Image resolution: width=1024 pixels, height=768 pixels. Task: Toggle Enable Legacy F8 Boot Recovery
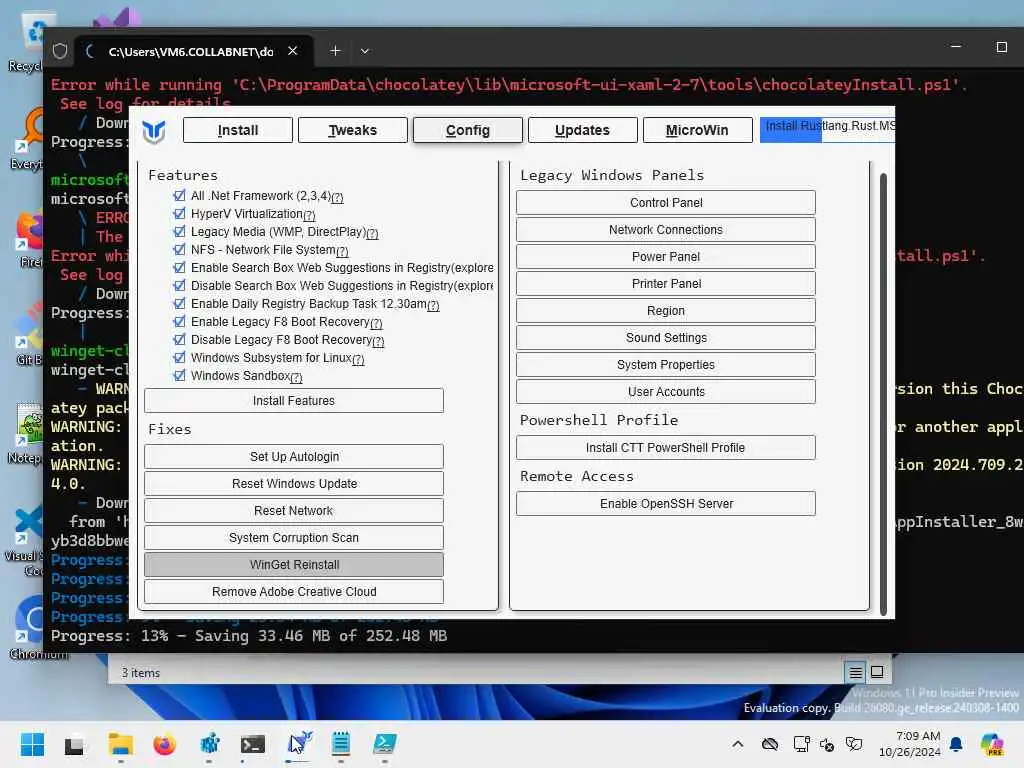pyautogui.click(x=180, y=321)
